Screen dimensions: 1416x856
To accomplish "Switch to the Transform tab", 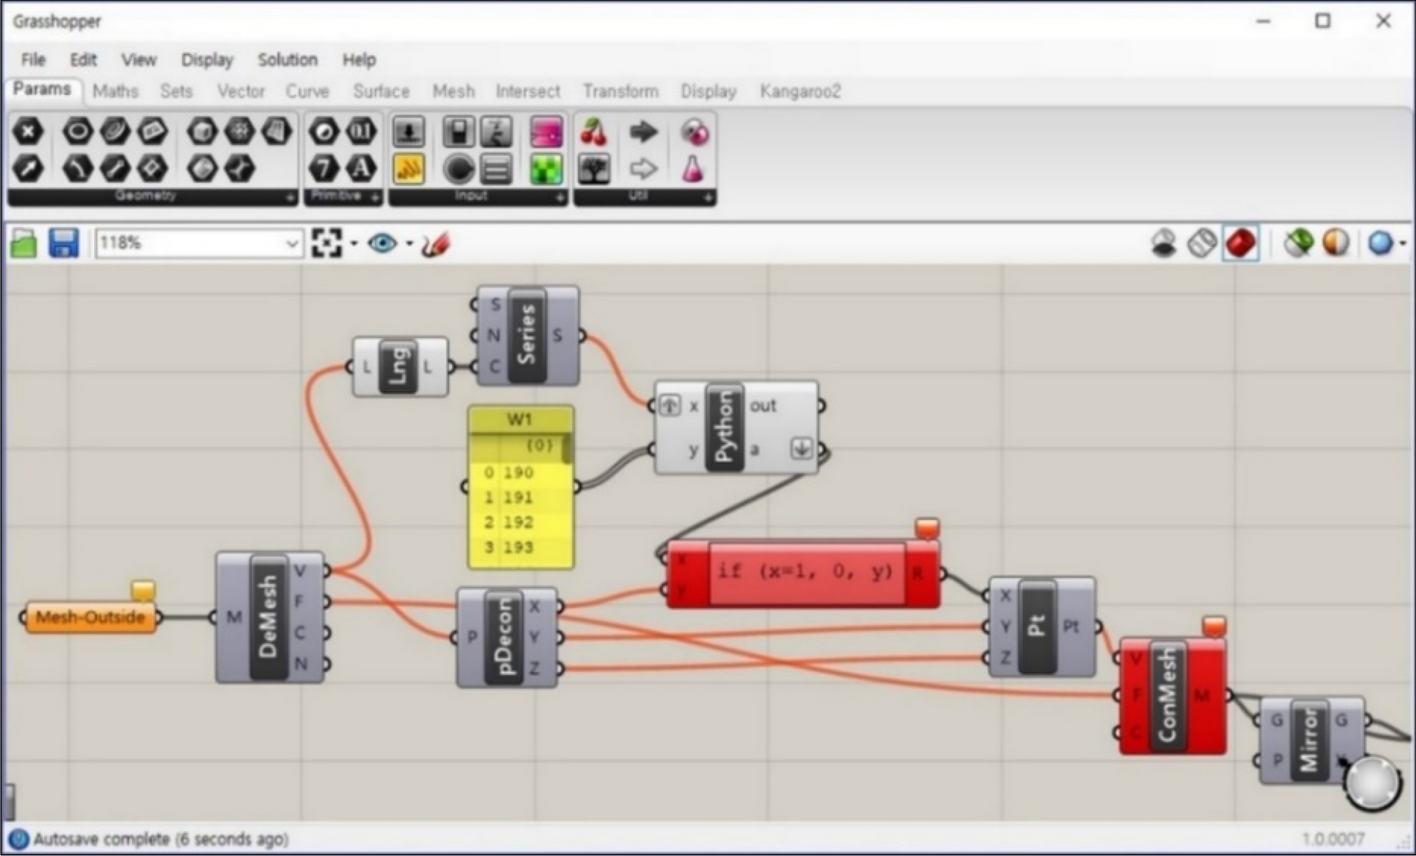I will pos(620,91).
